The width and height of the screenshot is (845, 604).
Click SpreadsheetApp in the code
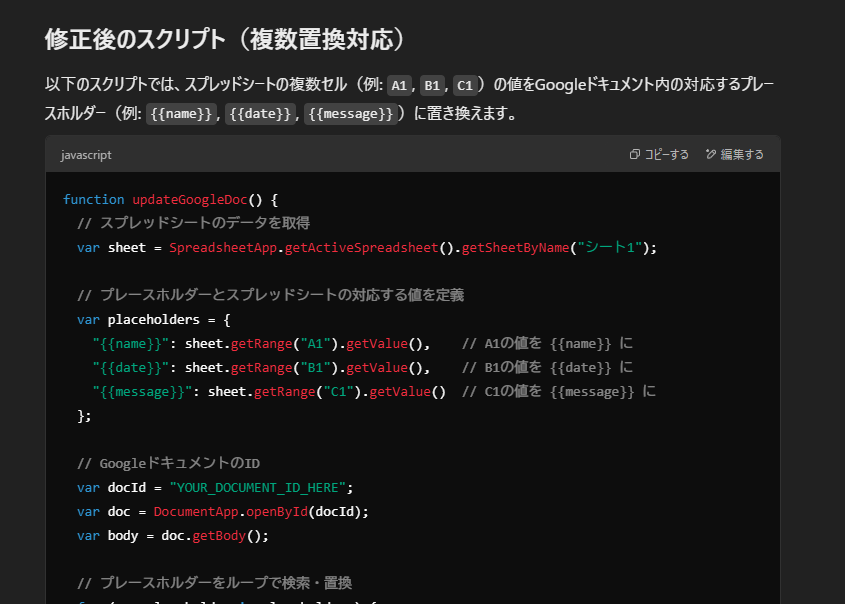coord(223,248)
